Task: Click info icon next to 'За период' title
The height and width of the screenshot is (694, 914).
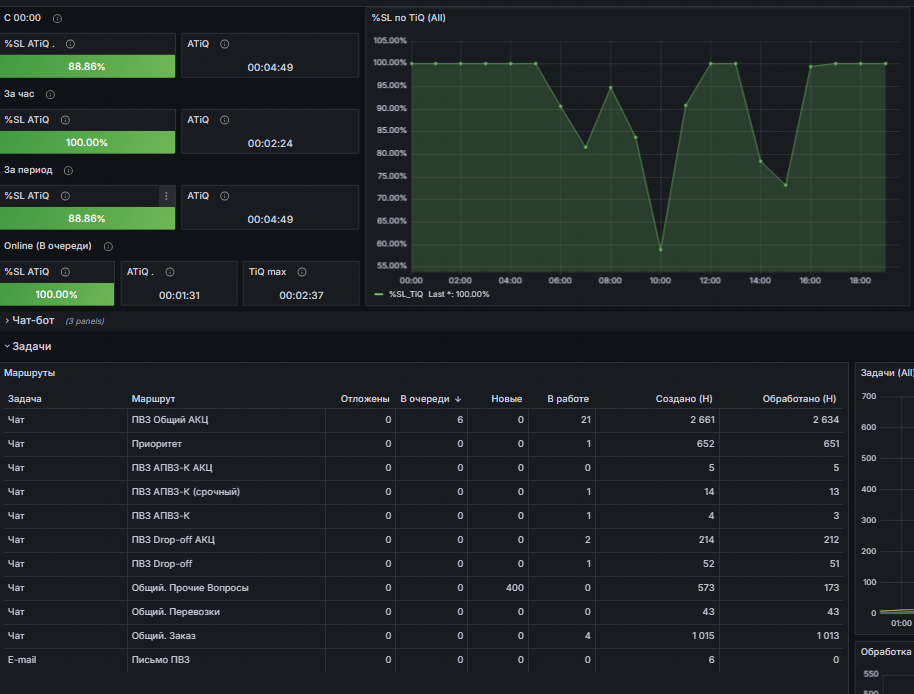Action: (68, 171)
